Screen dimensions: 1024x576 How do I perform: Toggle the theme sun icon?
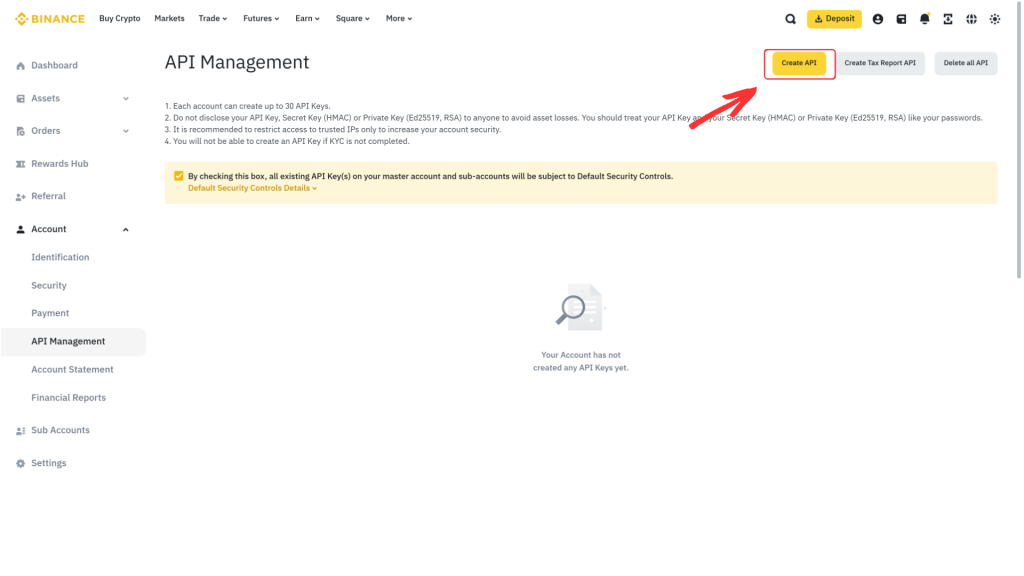point(995,19)
